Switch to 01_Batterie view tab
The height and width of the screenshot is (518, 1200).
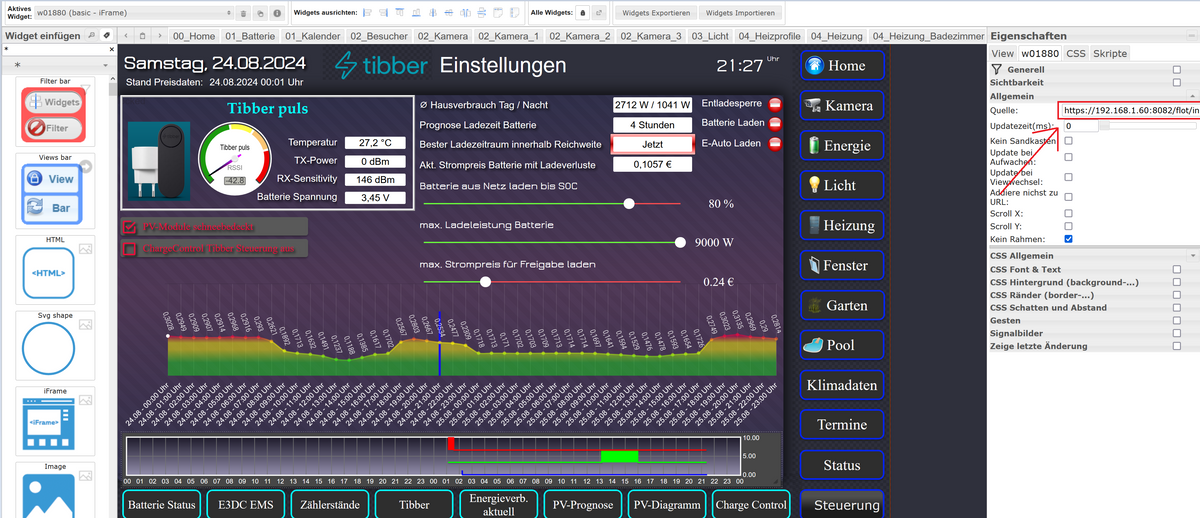(x=250, y=36)
